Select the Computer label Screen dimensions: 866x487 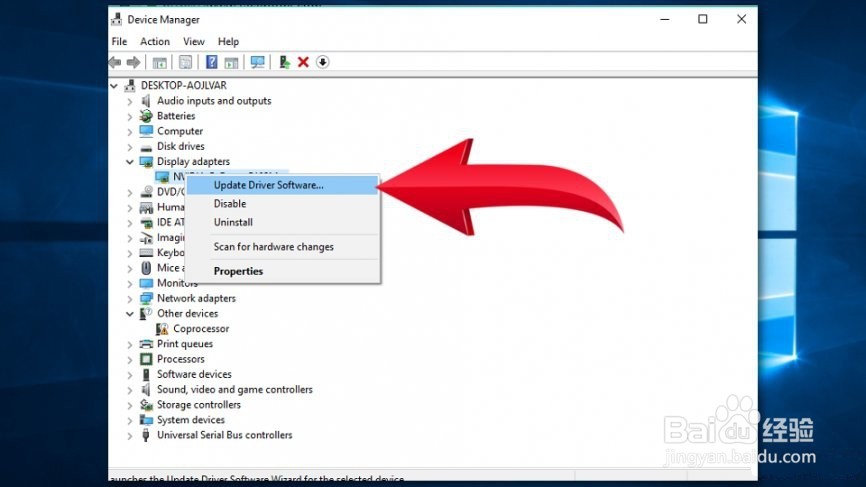pyautogui.click(x=180, y=131)
